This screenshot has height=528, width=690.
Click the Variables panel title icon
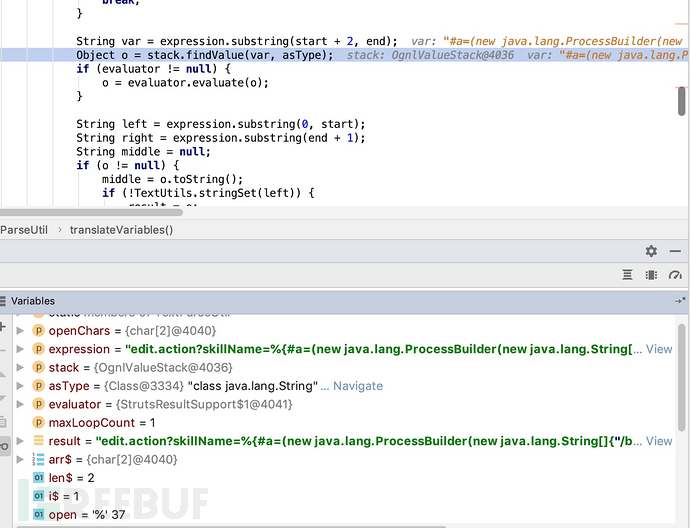pyautogui.click(x=3, y=301)
